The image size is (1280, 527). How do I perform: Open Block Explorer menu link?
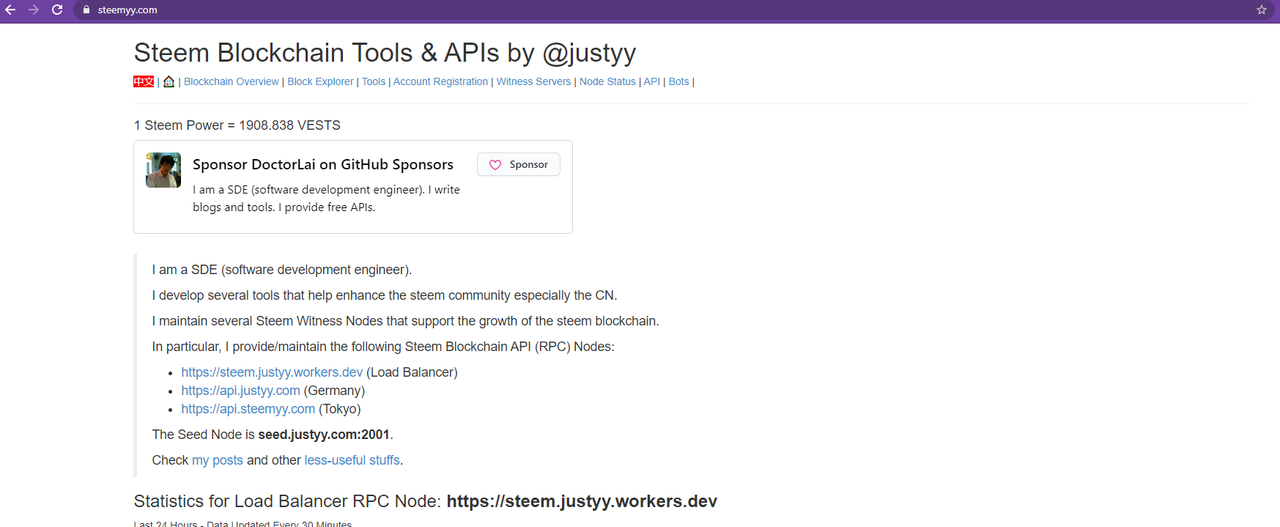pyautogui.click(x=320, y=82)
